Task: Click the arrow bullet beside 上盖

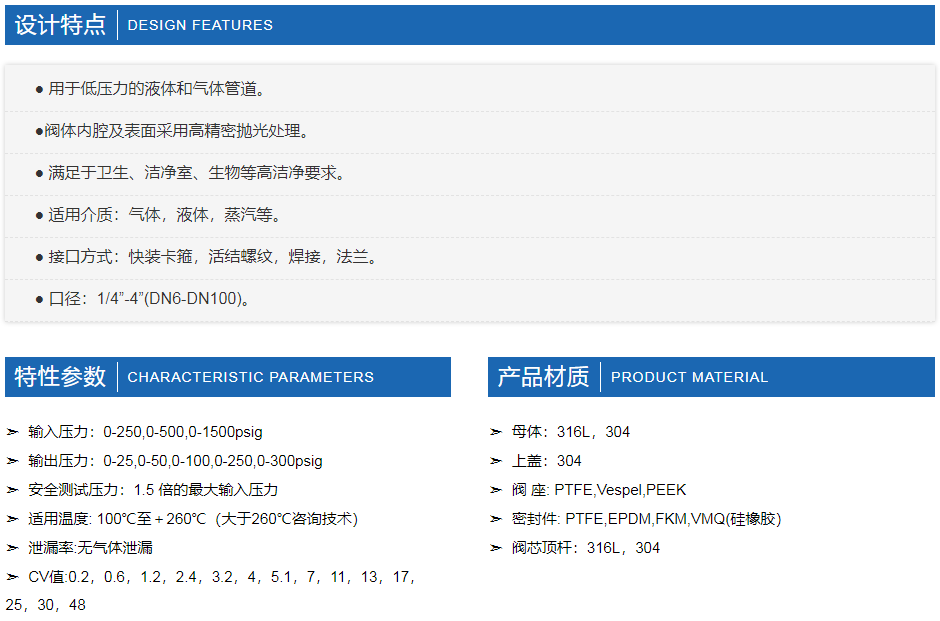Action: tap(496, 461)
